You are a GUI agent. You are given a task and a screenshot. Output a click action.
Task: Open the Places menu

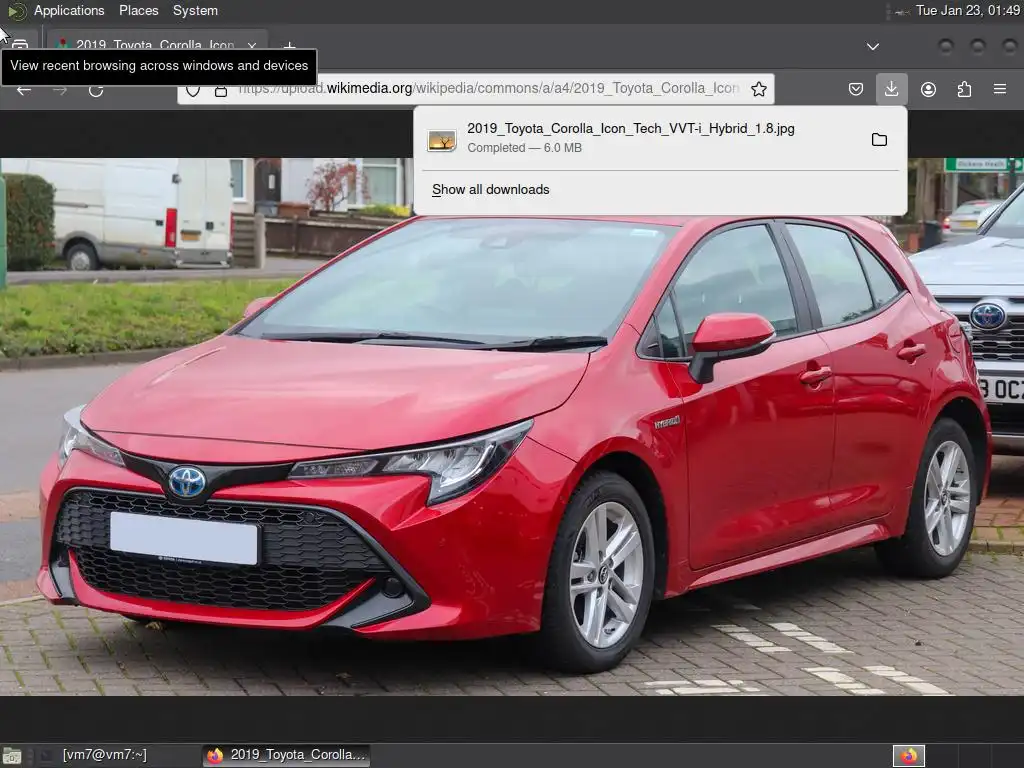tap(138, 10)
